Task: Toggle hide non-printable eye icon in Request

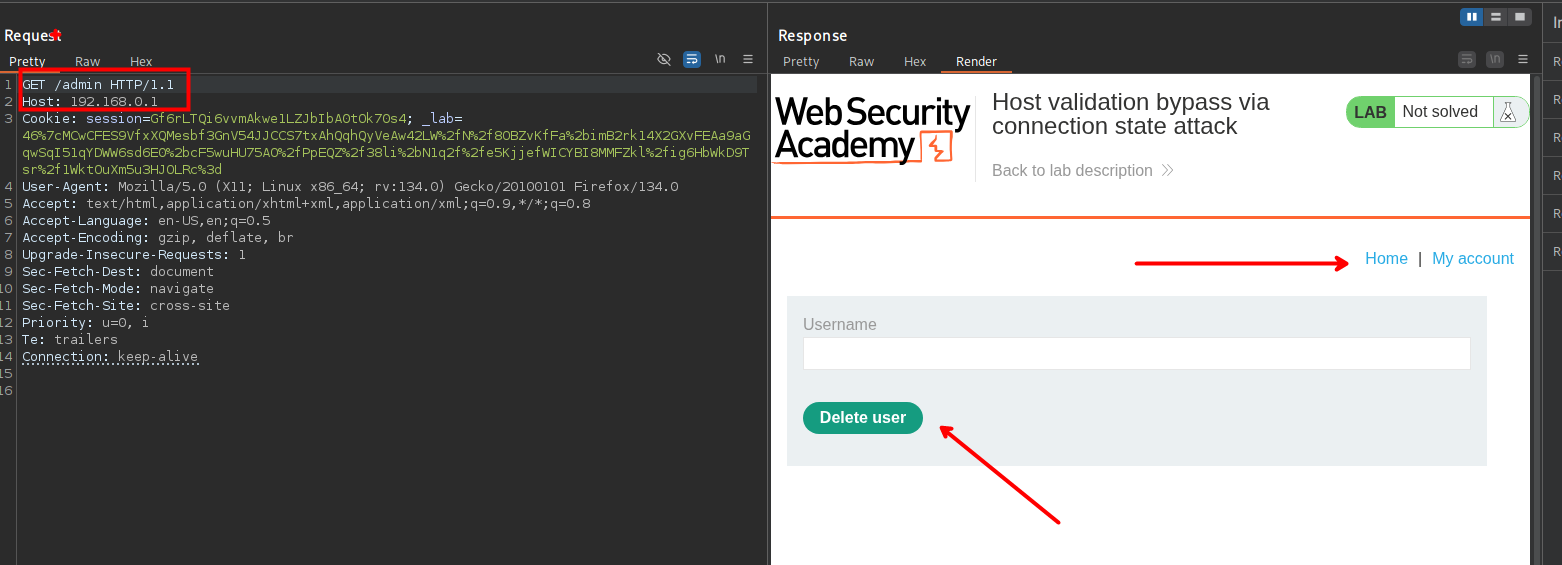Action: [x=664, y=60]
